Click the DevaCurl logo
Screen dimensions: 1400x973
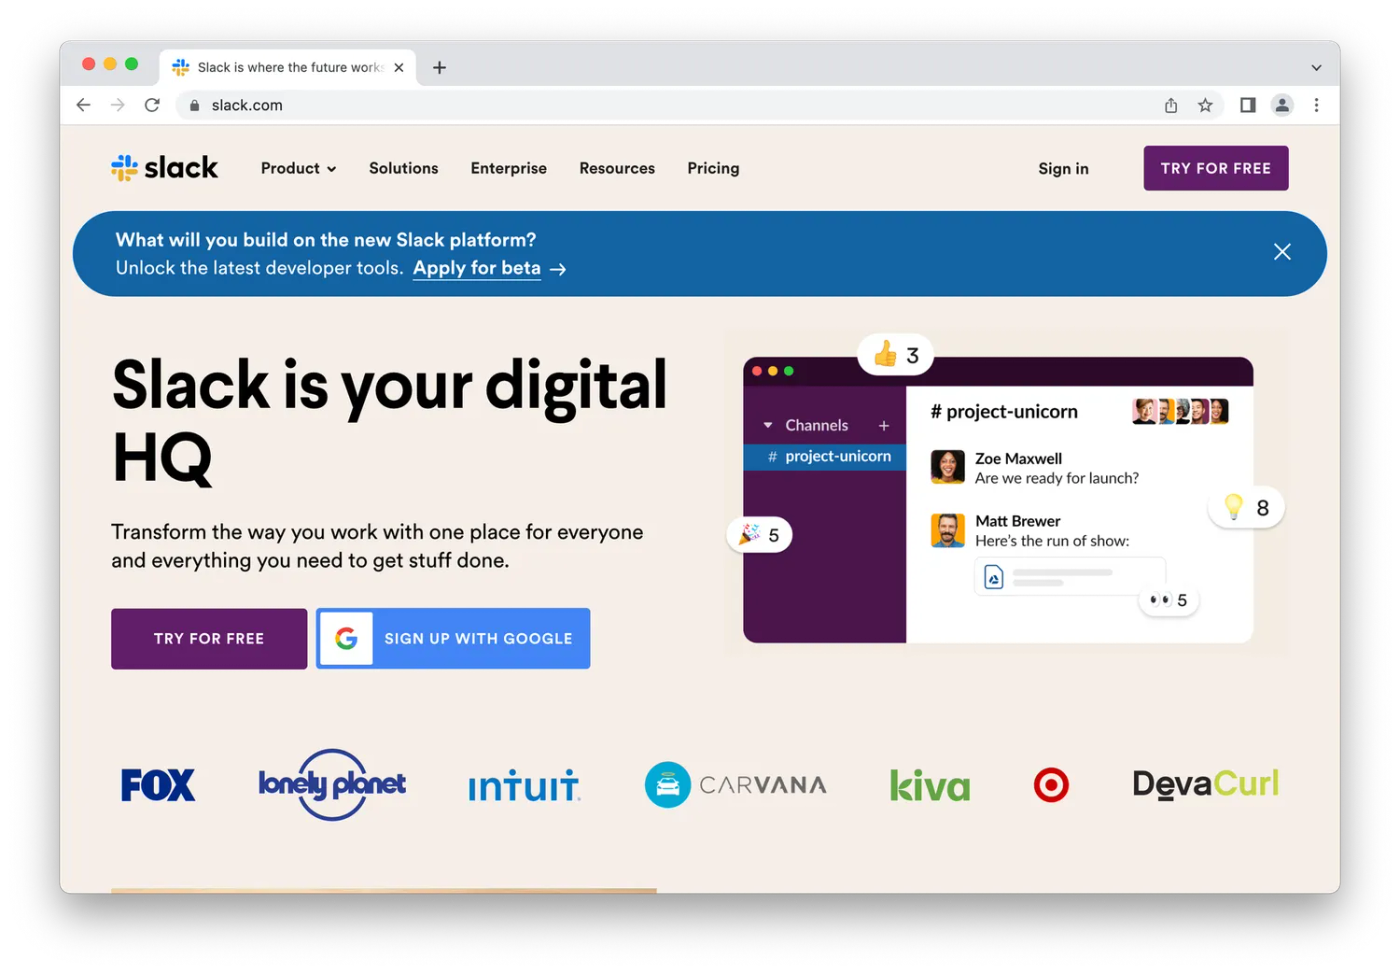1204,785
